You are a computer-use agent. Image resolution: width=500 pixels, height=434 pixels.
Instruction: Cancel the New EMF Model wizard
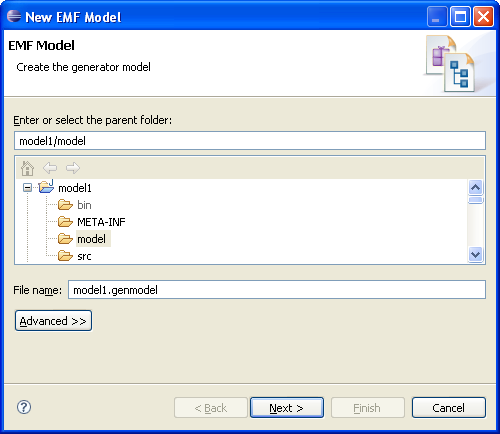(x=449, y=408)
